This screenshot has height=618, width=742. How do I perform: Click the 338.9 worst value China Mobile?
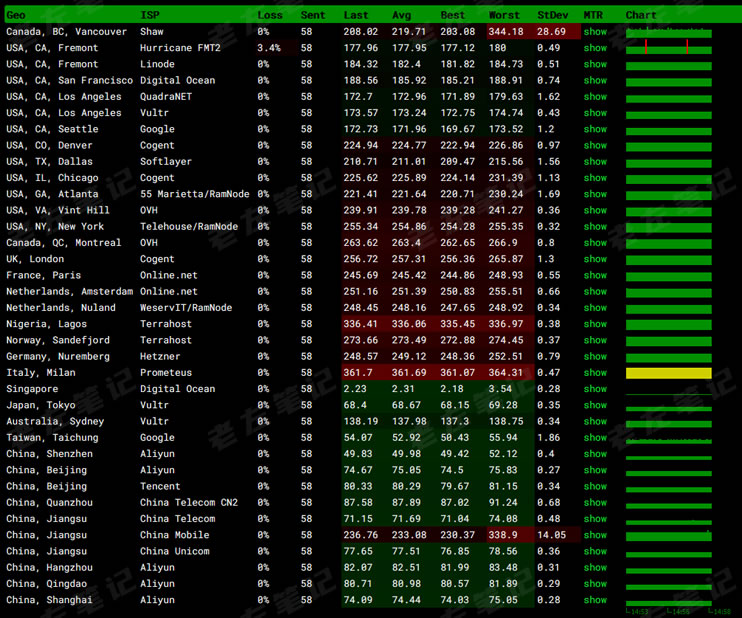(503, 535)
